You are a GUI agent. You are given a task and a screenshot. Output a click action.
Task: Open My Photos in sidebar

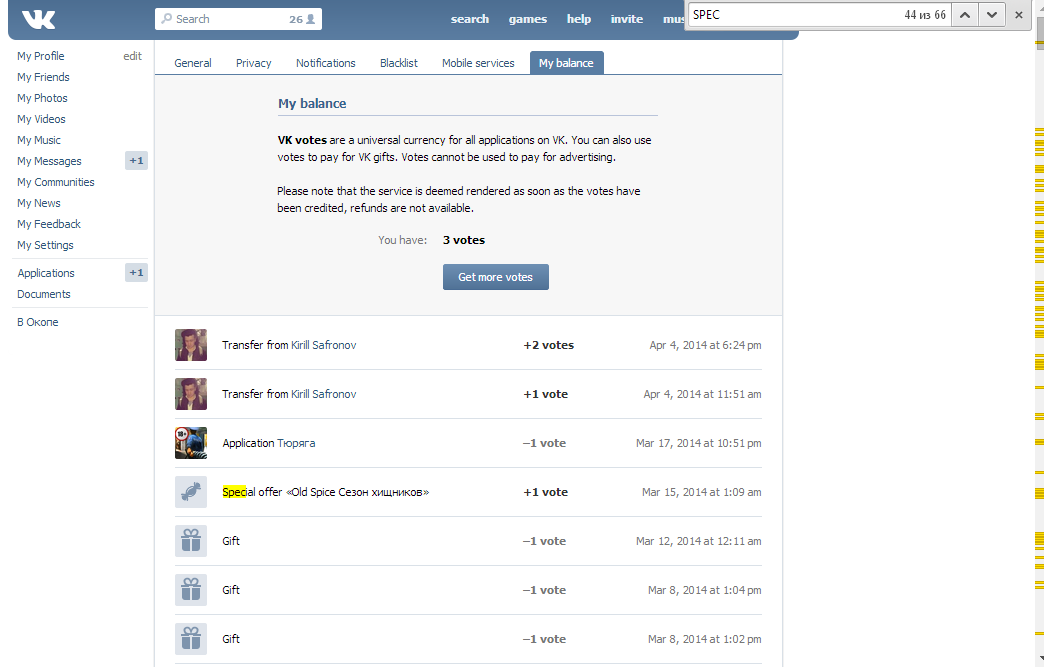coord(43,98)
